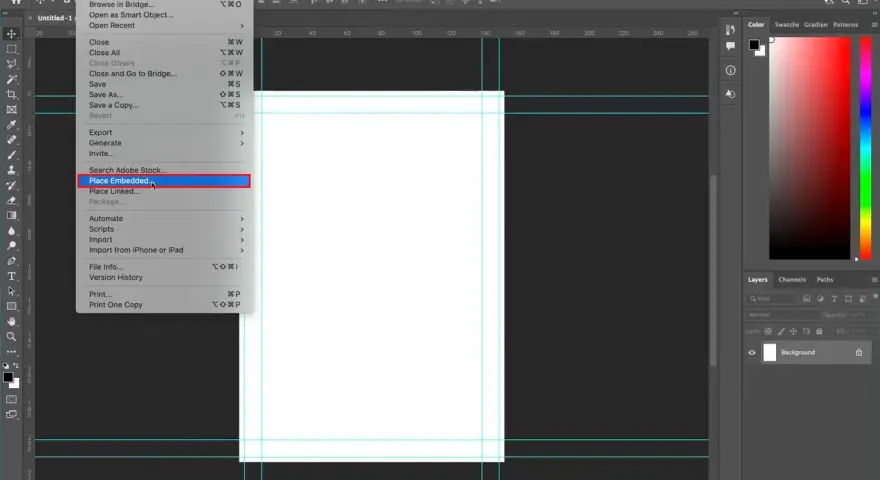The width and height of the screenshot is (880, 480).
Task: Toggle filter for pixel layers icon
Action: coord(806,299)
